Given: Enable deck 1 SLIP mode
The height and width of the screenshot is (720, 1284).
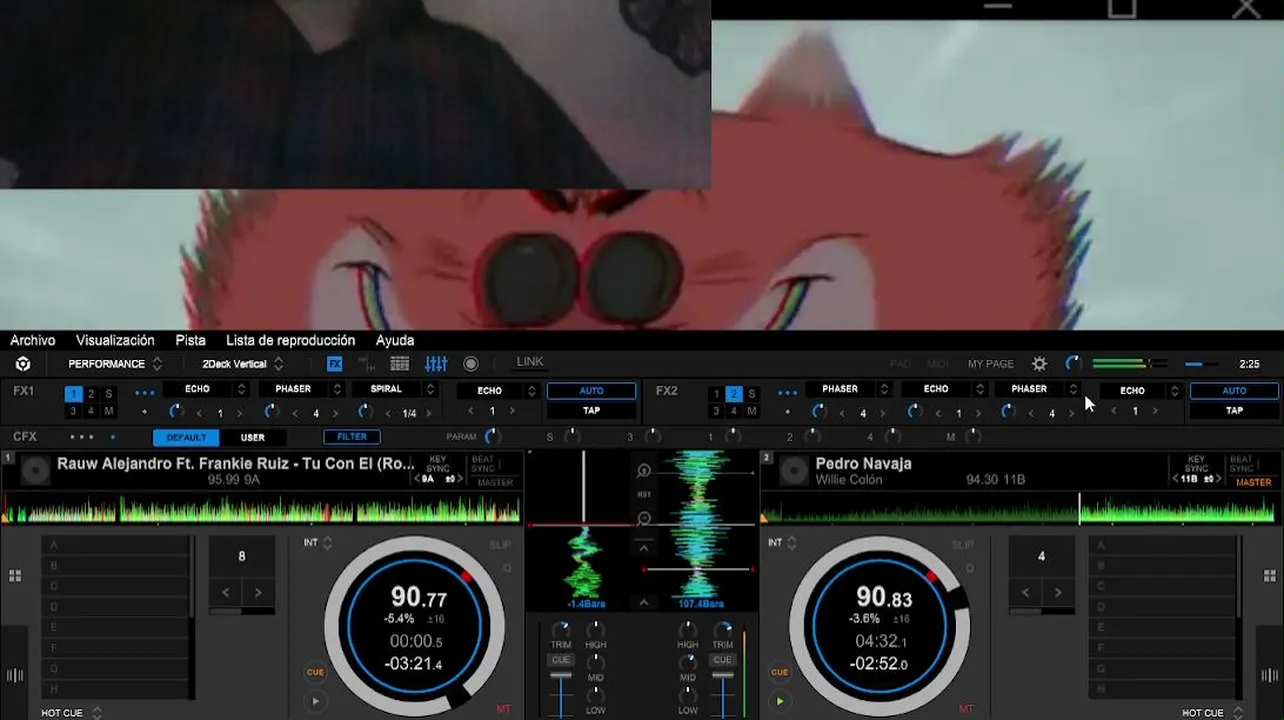Looking at the screenshot, I should click(x=500, y=545).
